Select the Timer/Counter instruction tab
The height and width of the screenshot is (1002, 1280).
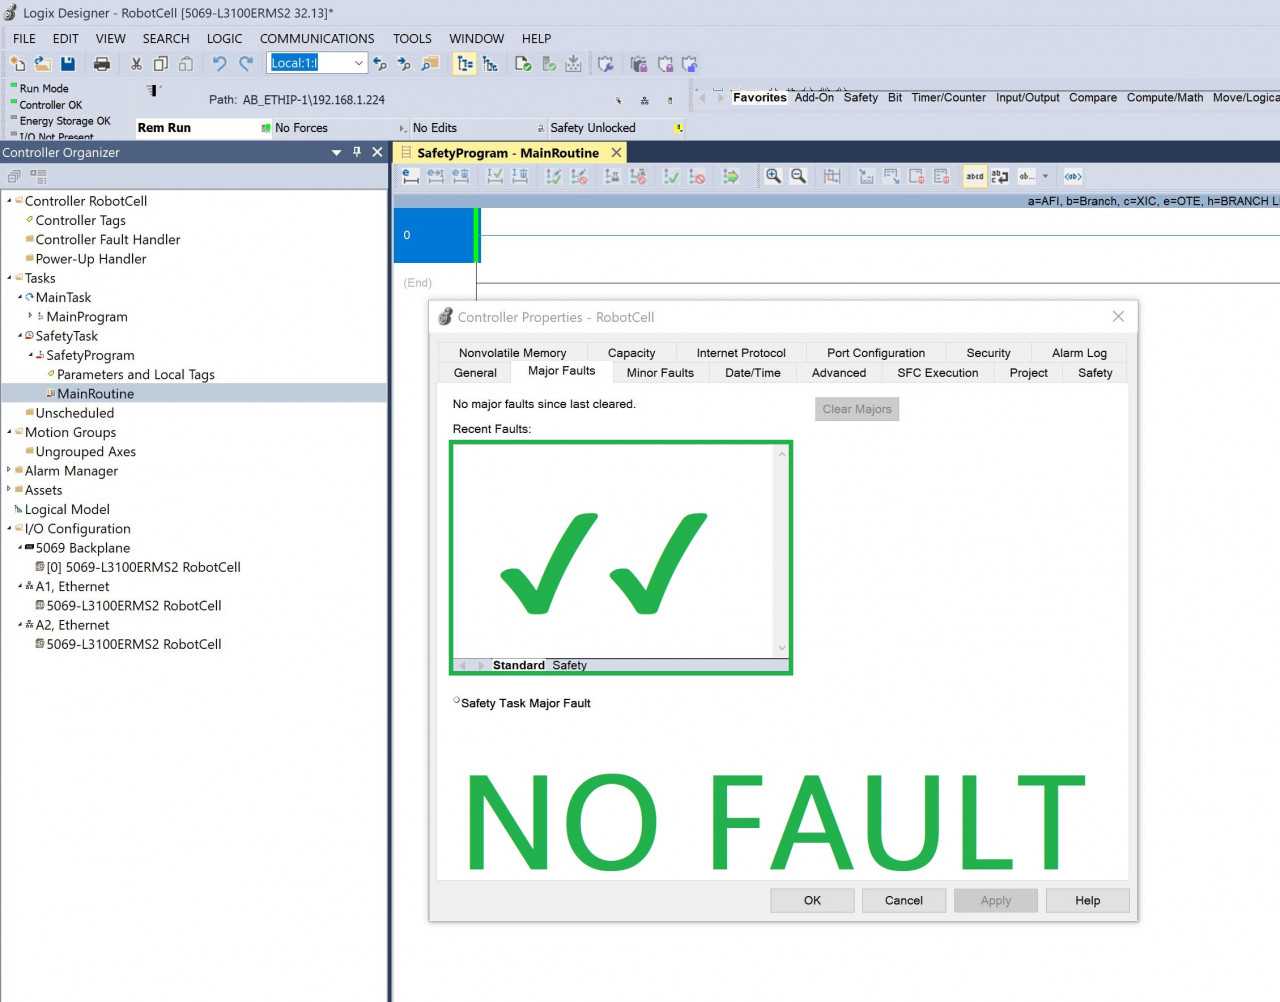click(948, 97)
